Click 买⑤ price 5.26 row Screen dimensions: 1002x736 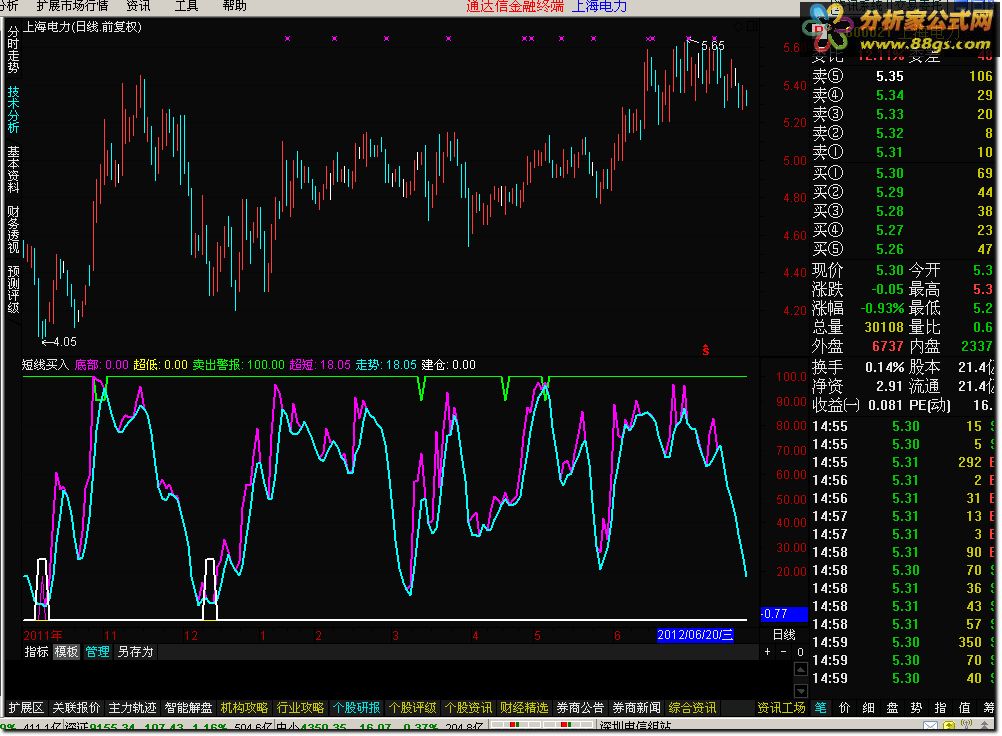[902, 249]
